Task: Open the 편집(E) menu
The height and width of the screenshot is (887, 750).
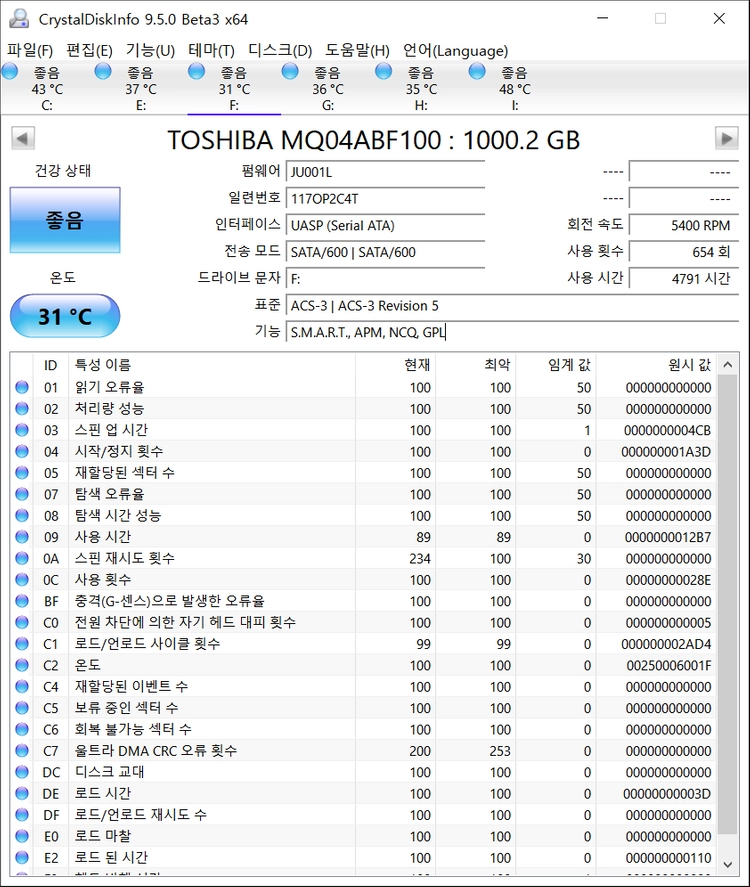Action: coord(89,50)
